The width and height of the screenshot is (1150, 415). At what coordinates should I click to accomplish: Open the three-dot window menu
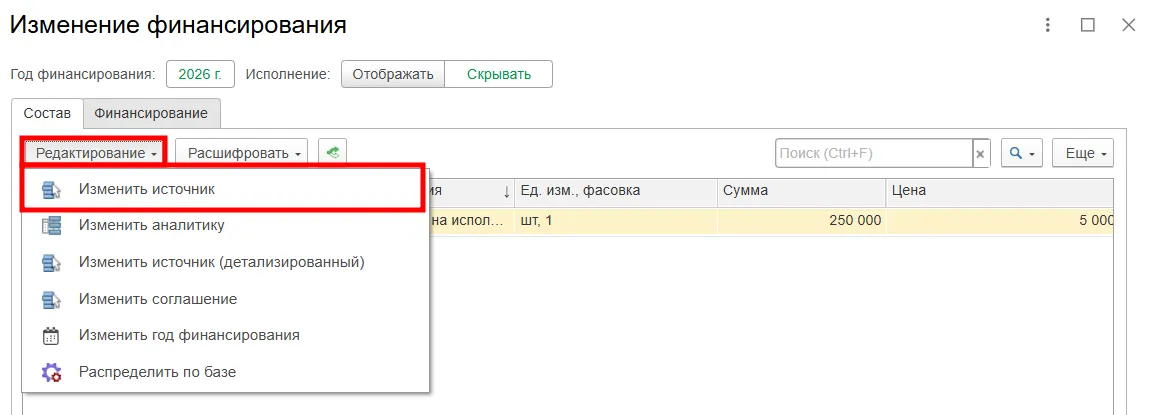(x=1049, y=25)
